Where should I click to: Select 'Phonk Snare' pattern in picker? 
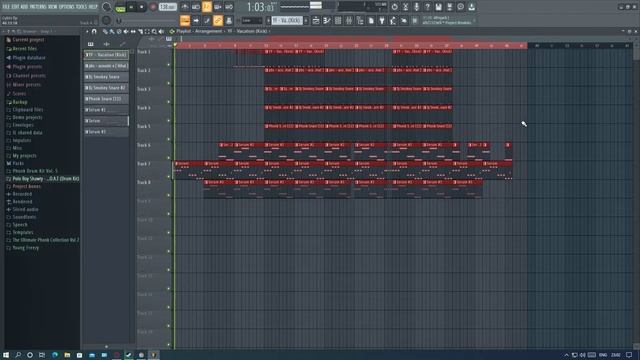(x=106, y=99)
